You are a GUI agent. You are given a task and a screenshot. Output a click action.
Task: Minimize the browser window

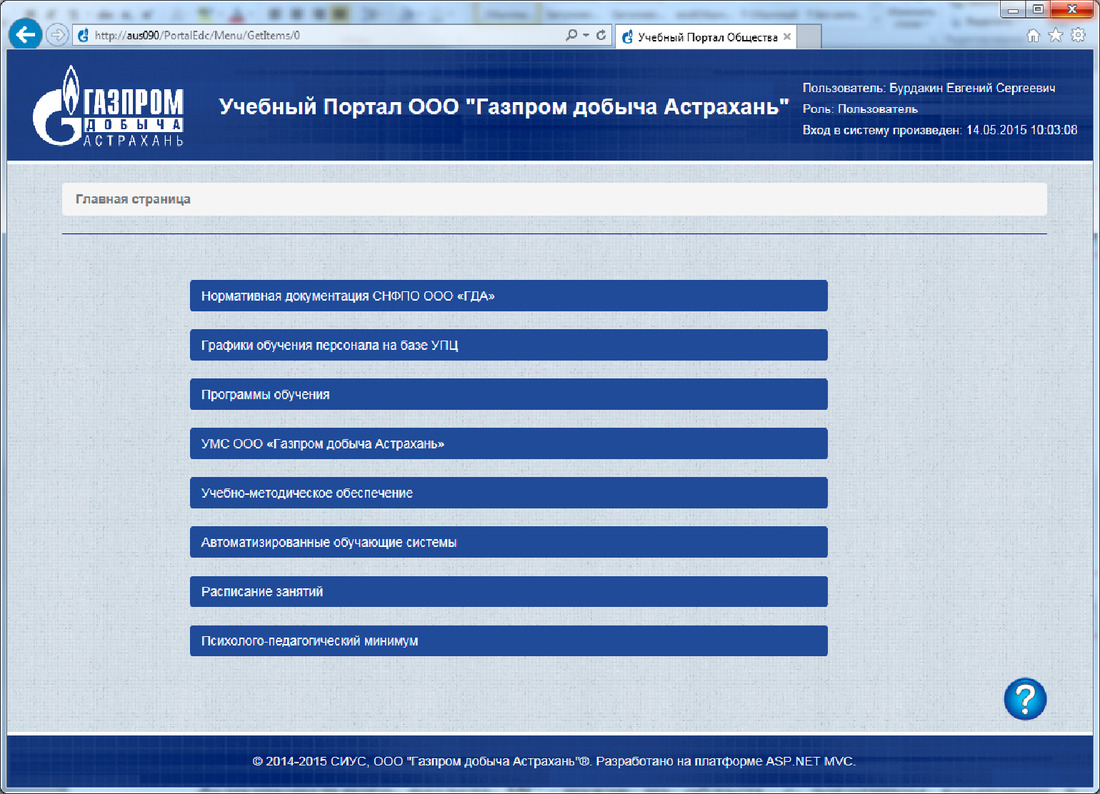click(x=1013, y=10)
